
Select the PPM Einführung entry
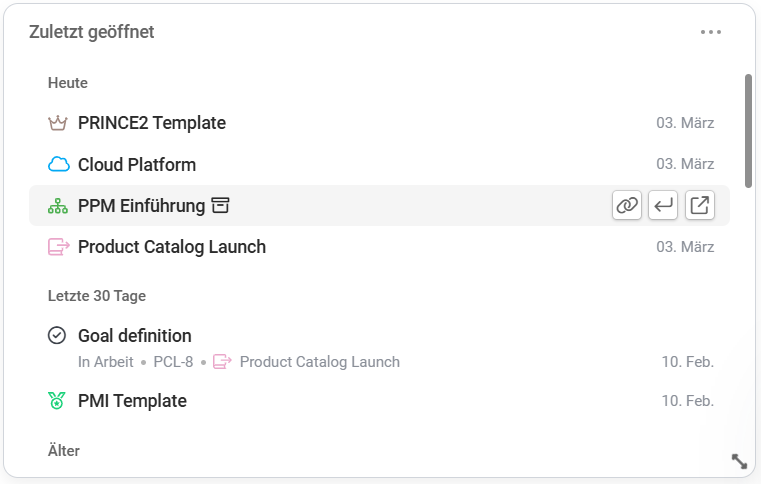coord(141,206)
